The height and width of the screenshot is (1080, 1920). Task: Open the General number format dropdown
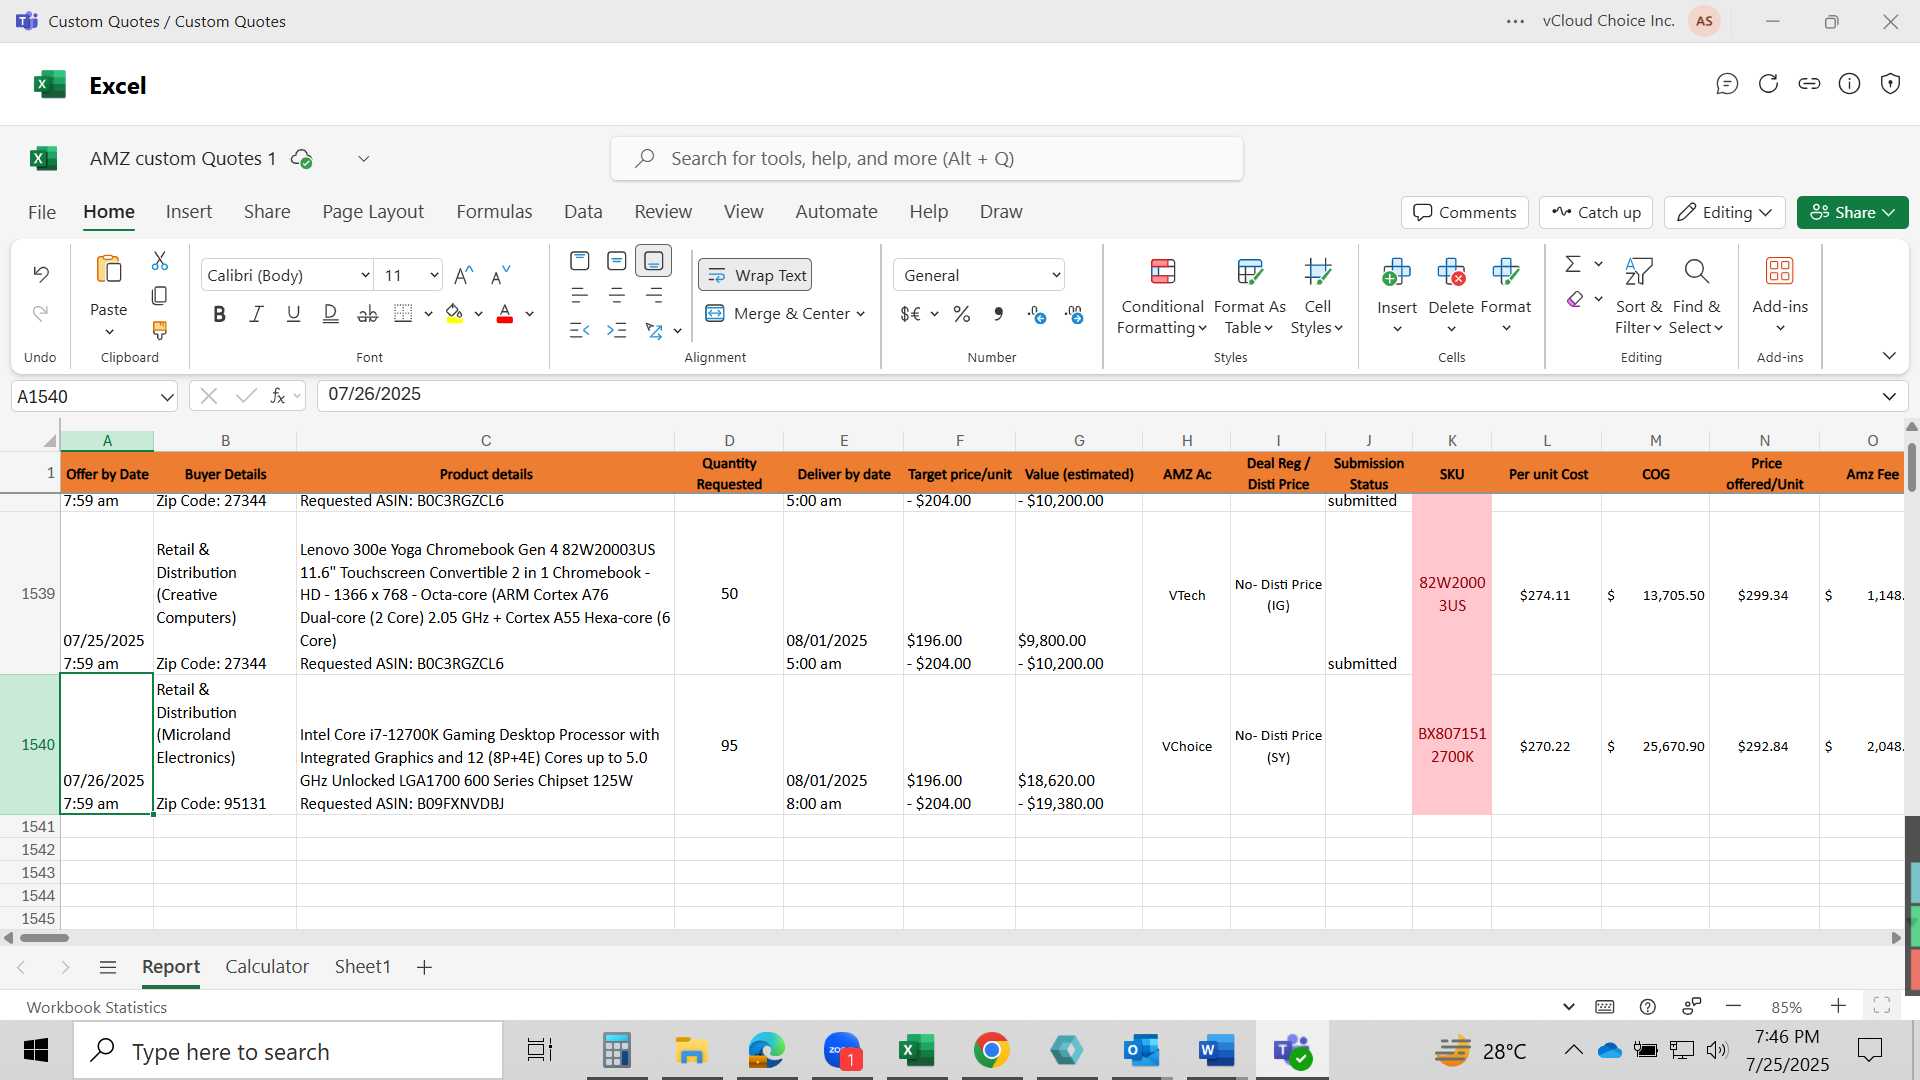tap(1056, 275)
